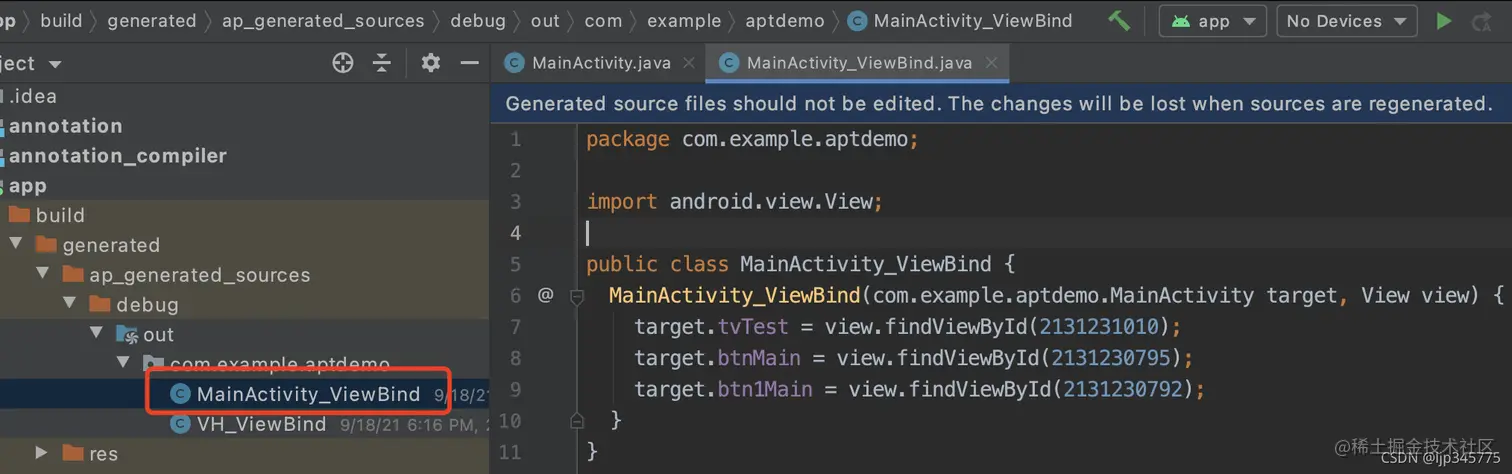This screenshot has height=474, width=1512.
Task: Click the build breadcrumb
Action: point(61,20)
